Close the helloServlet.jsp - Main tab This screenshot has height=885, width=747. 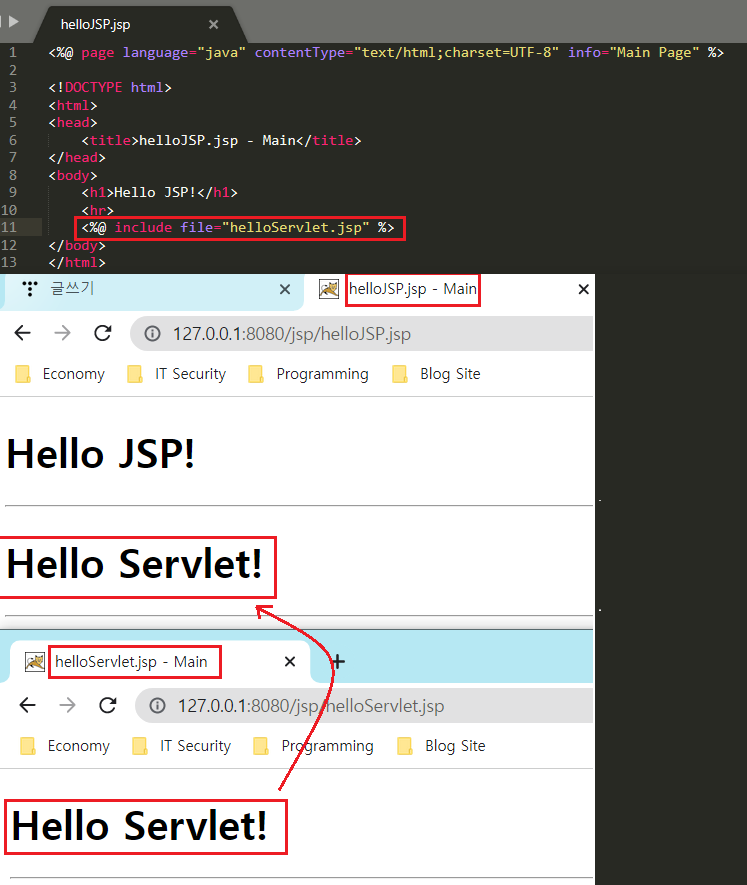click(290, 661)
